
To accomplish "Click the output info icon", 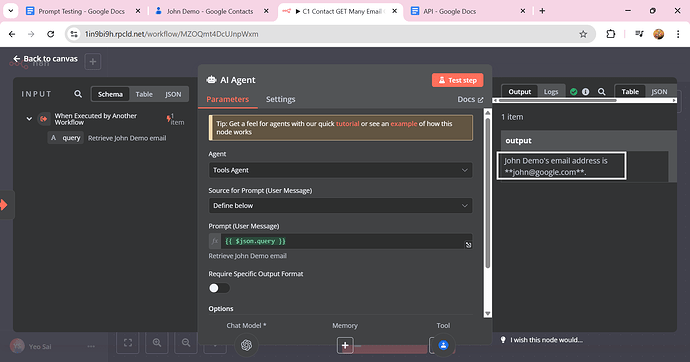I will pos(585,91).
